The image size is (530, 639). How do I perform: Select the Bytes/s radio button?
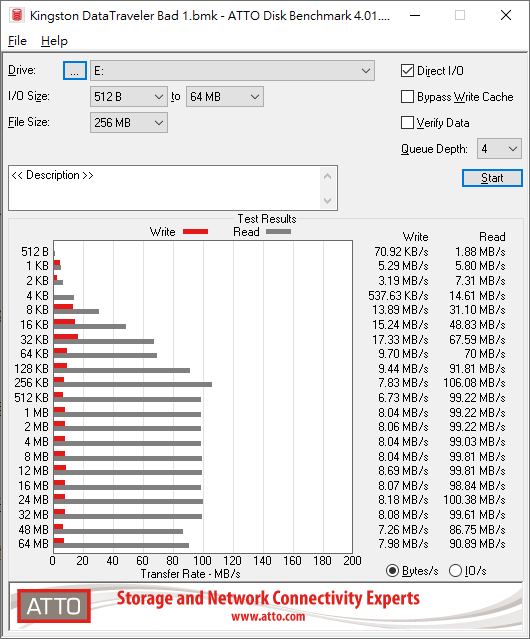pos(392,571)
